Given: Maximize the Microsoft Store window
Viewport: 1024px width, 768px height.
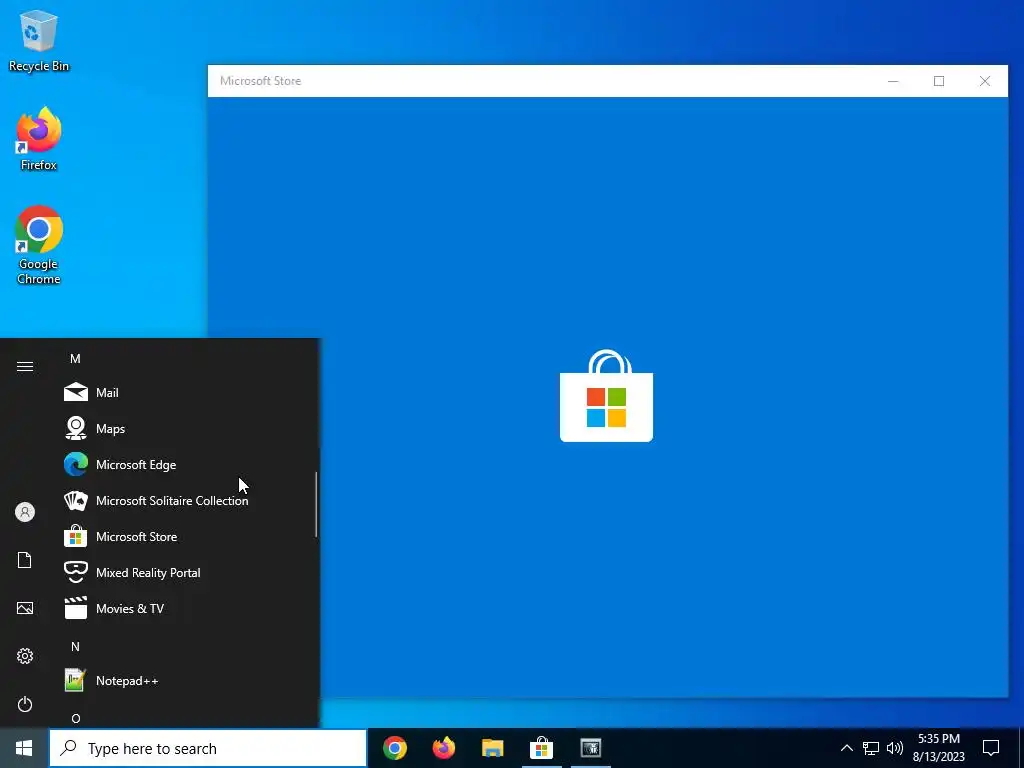Looking at the screenshot, I should (938, 81).
